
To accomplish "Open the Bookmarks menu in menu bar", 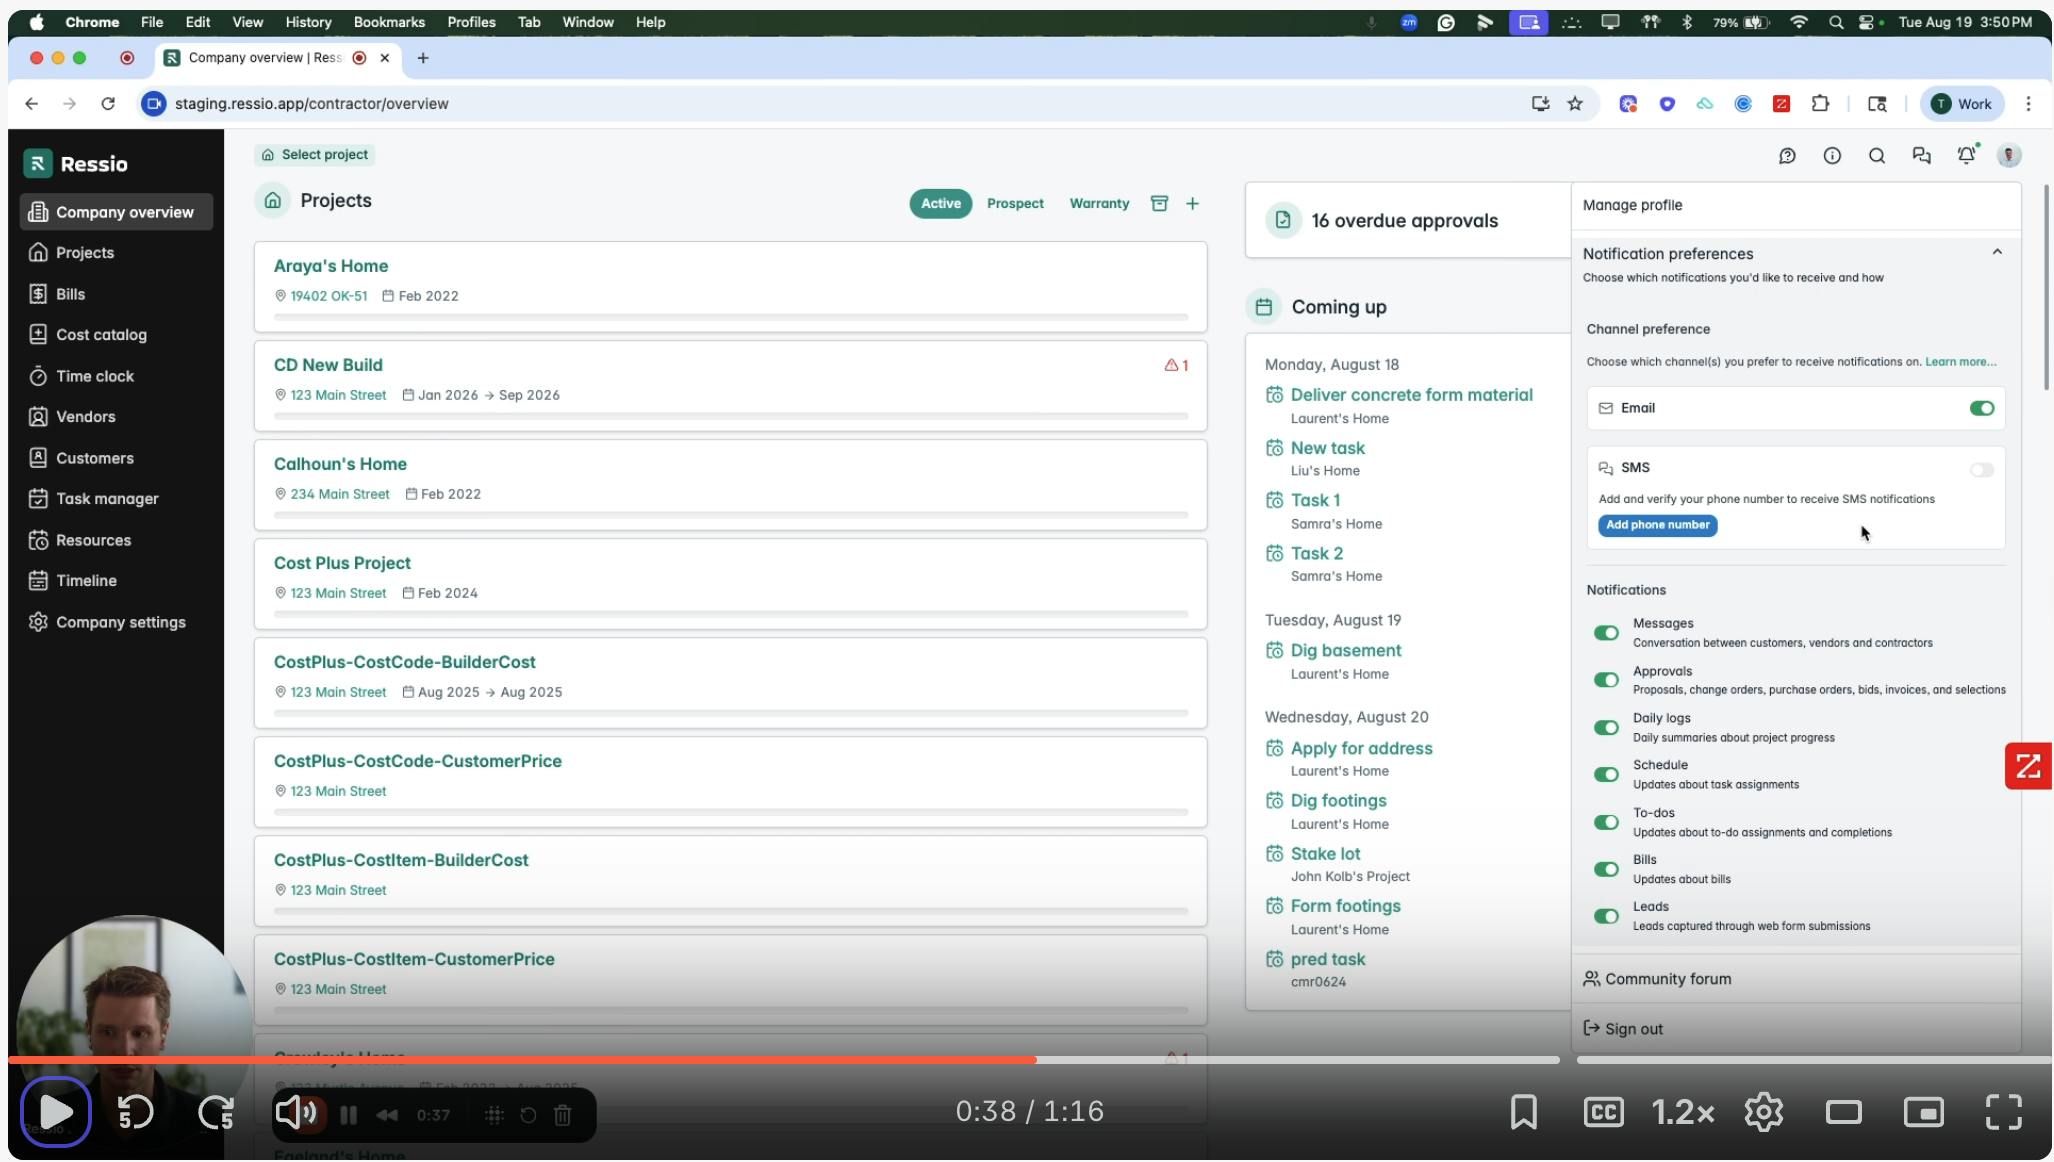I will coord(389,22).
